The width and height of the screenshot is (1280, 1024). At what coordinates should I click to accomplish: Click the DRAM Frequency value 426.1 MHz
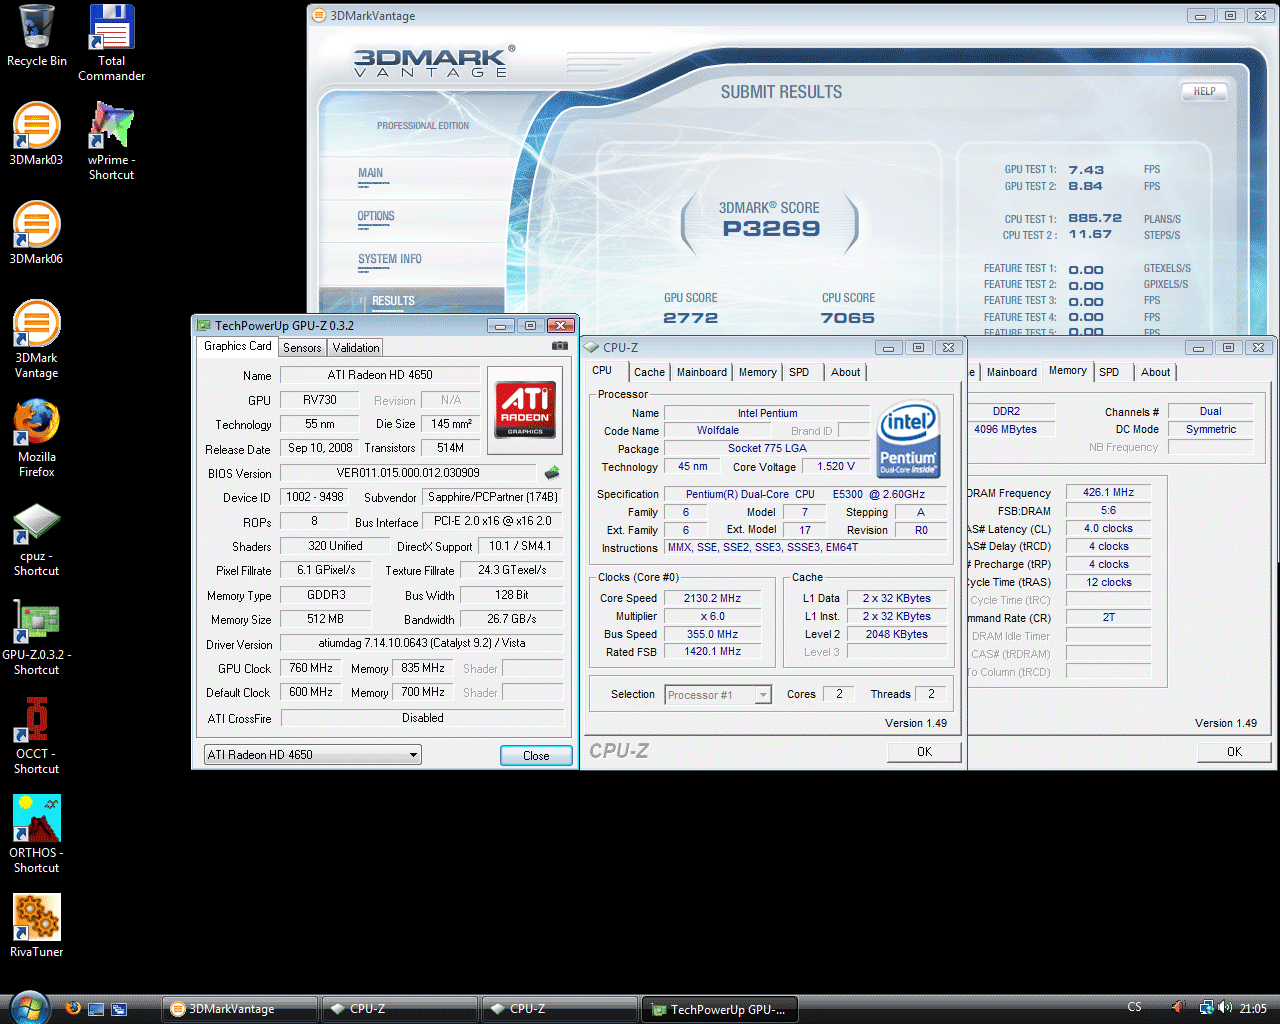tap(1108, 492)
